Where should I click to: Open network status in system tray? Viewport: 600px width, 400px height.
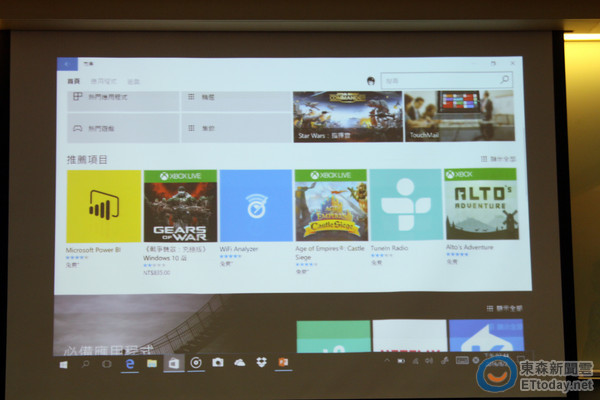tap(416, 361)
